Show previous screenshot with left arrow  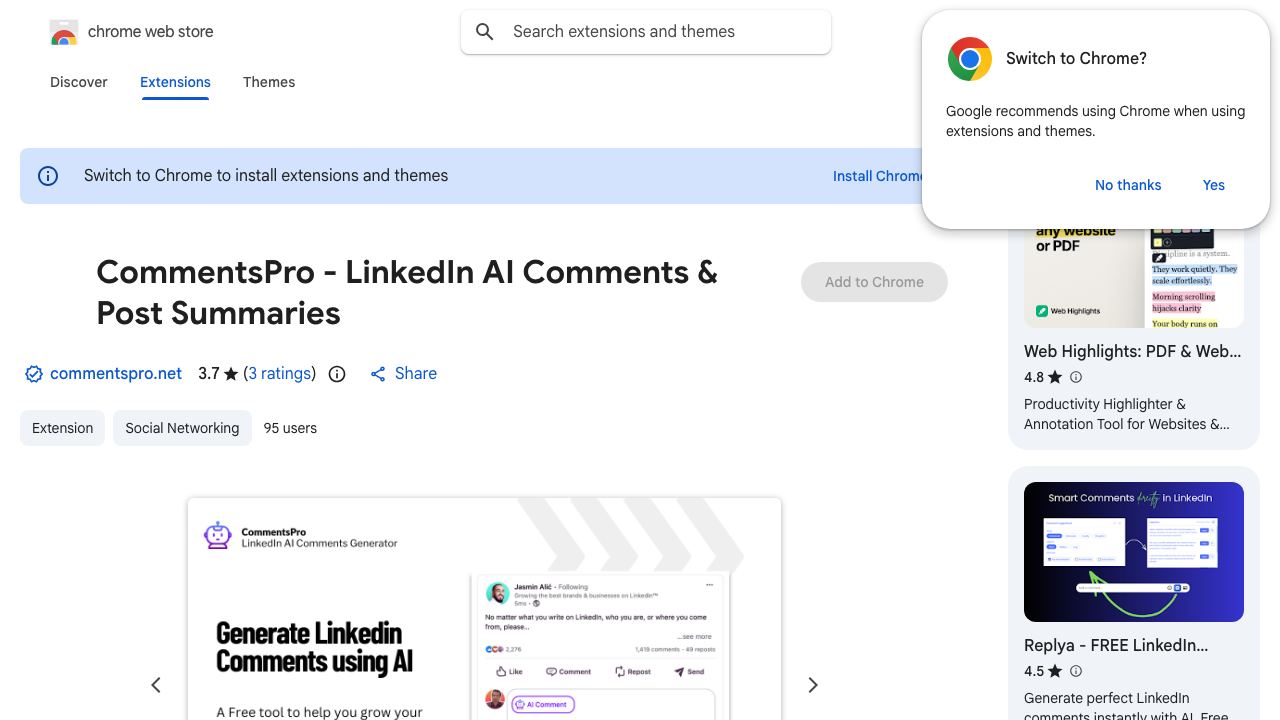click(x=156, y=685)
